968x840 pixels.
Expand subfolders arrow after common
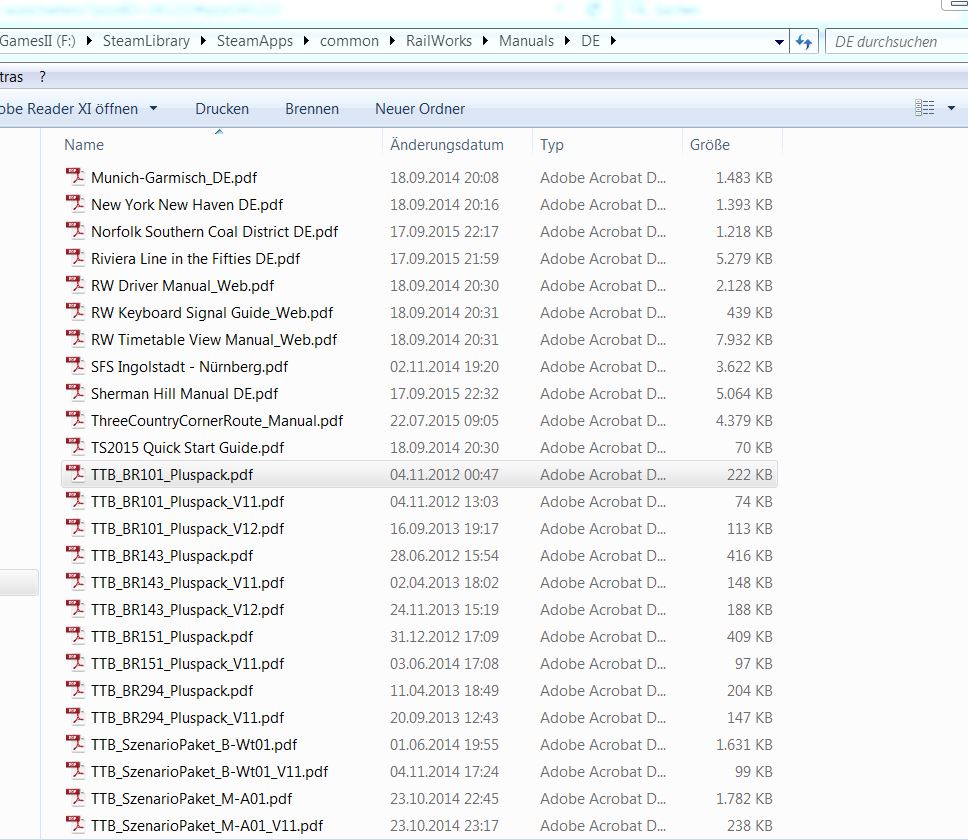[x=392, y=41]
